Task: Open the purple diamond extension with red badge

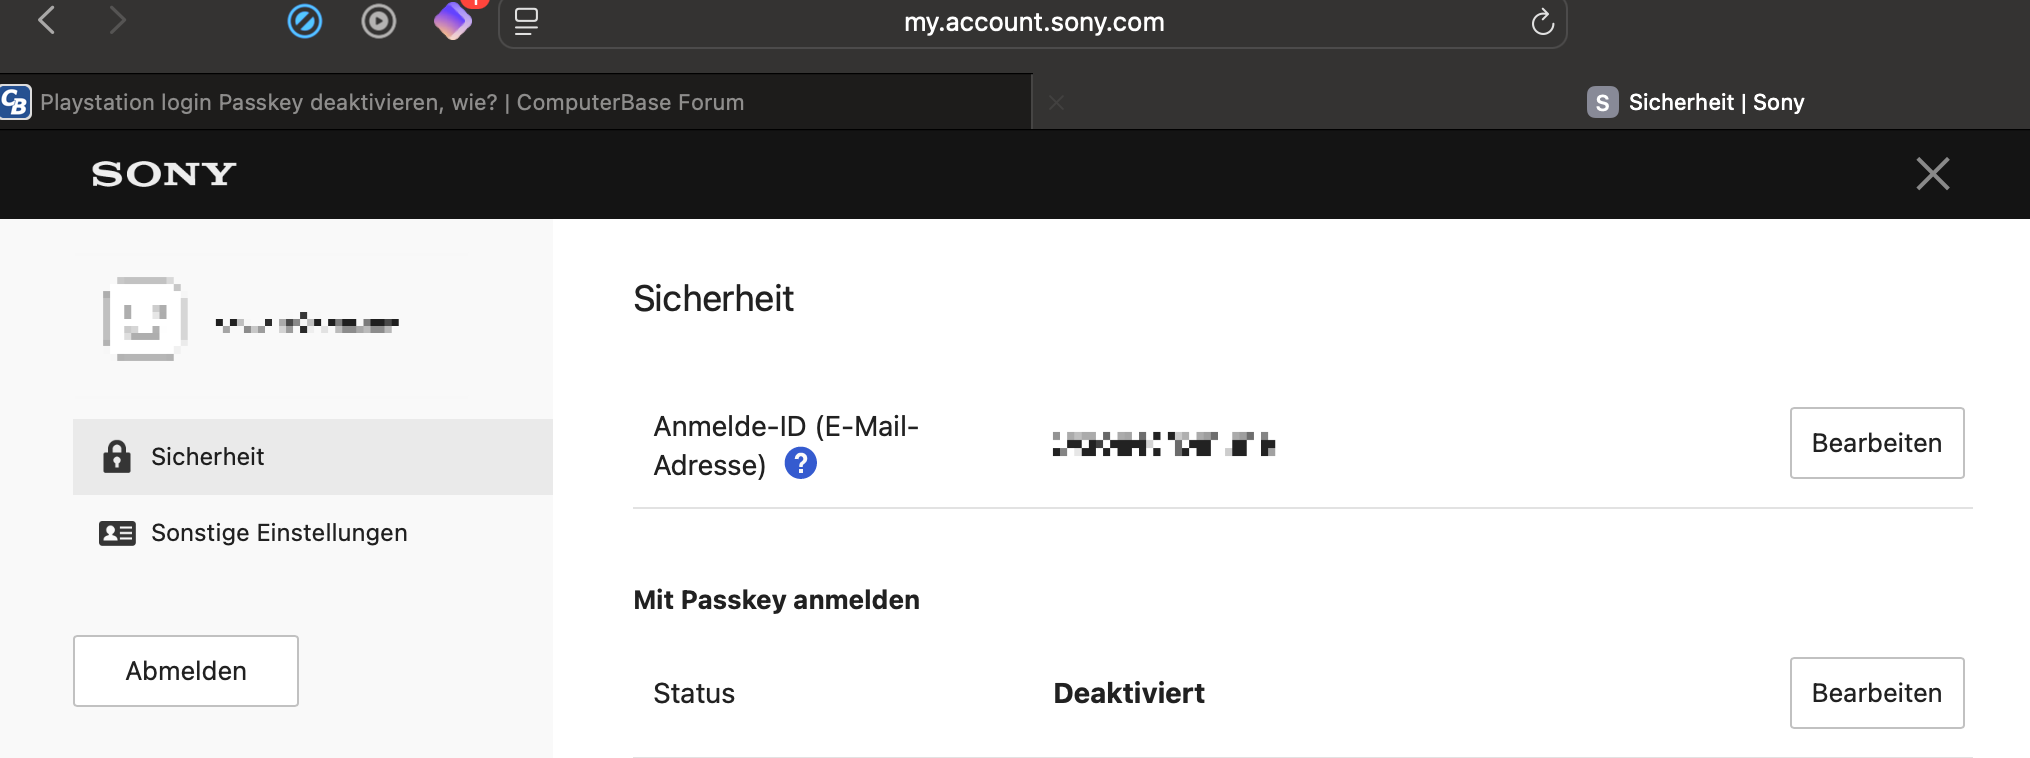Action: [x=453, y=21]
